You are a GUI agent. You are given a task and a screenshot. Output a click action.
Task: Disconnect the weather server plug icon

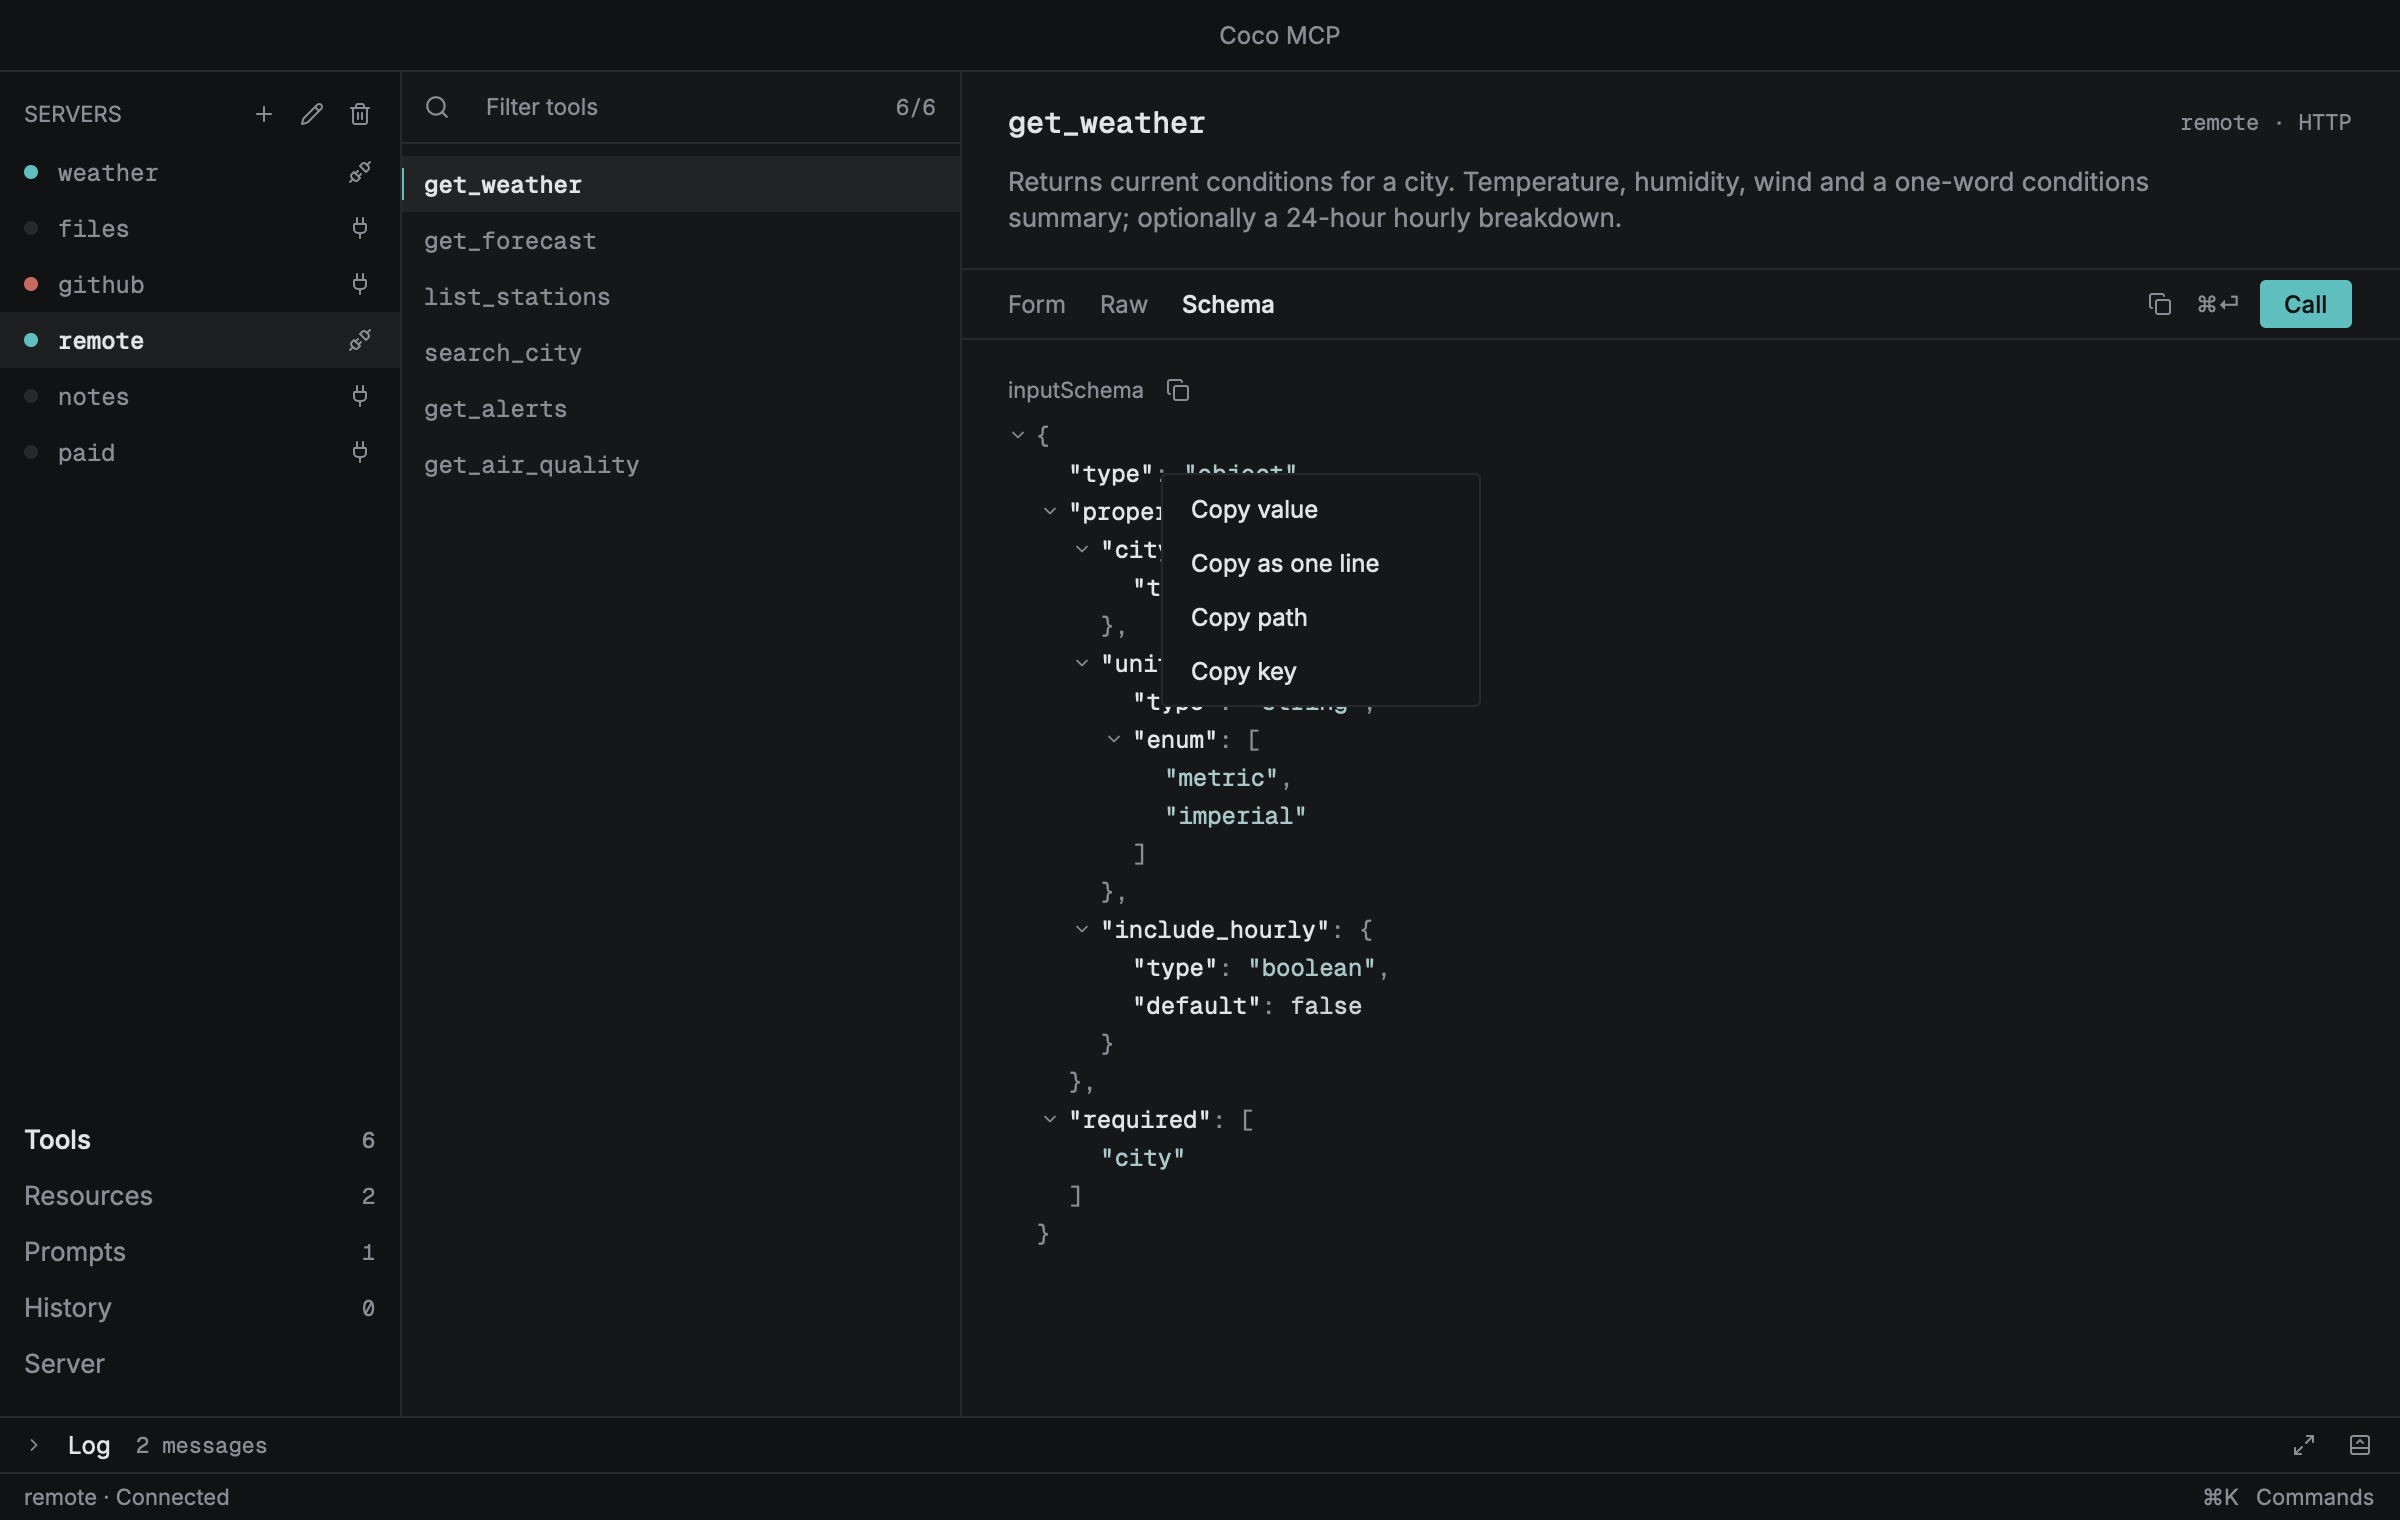pyautogui.click(x=360, y=172)
